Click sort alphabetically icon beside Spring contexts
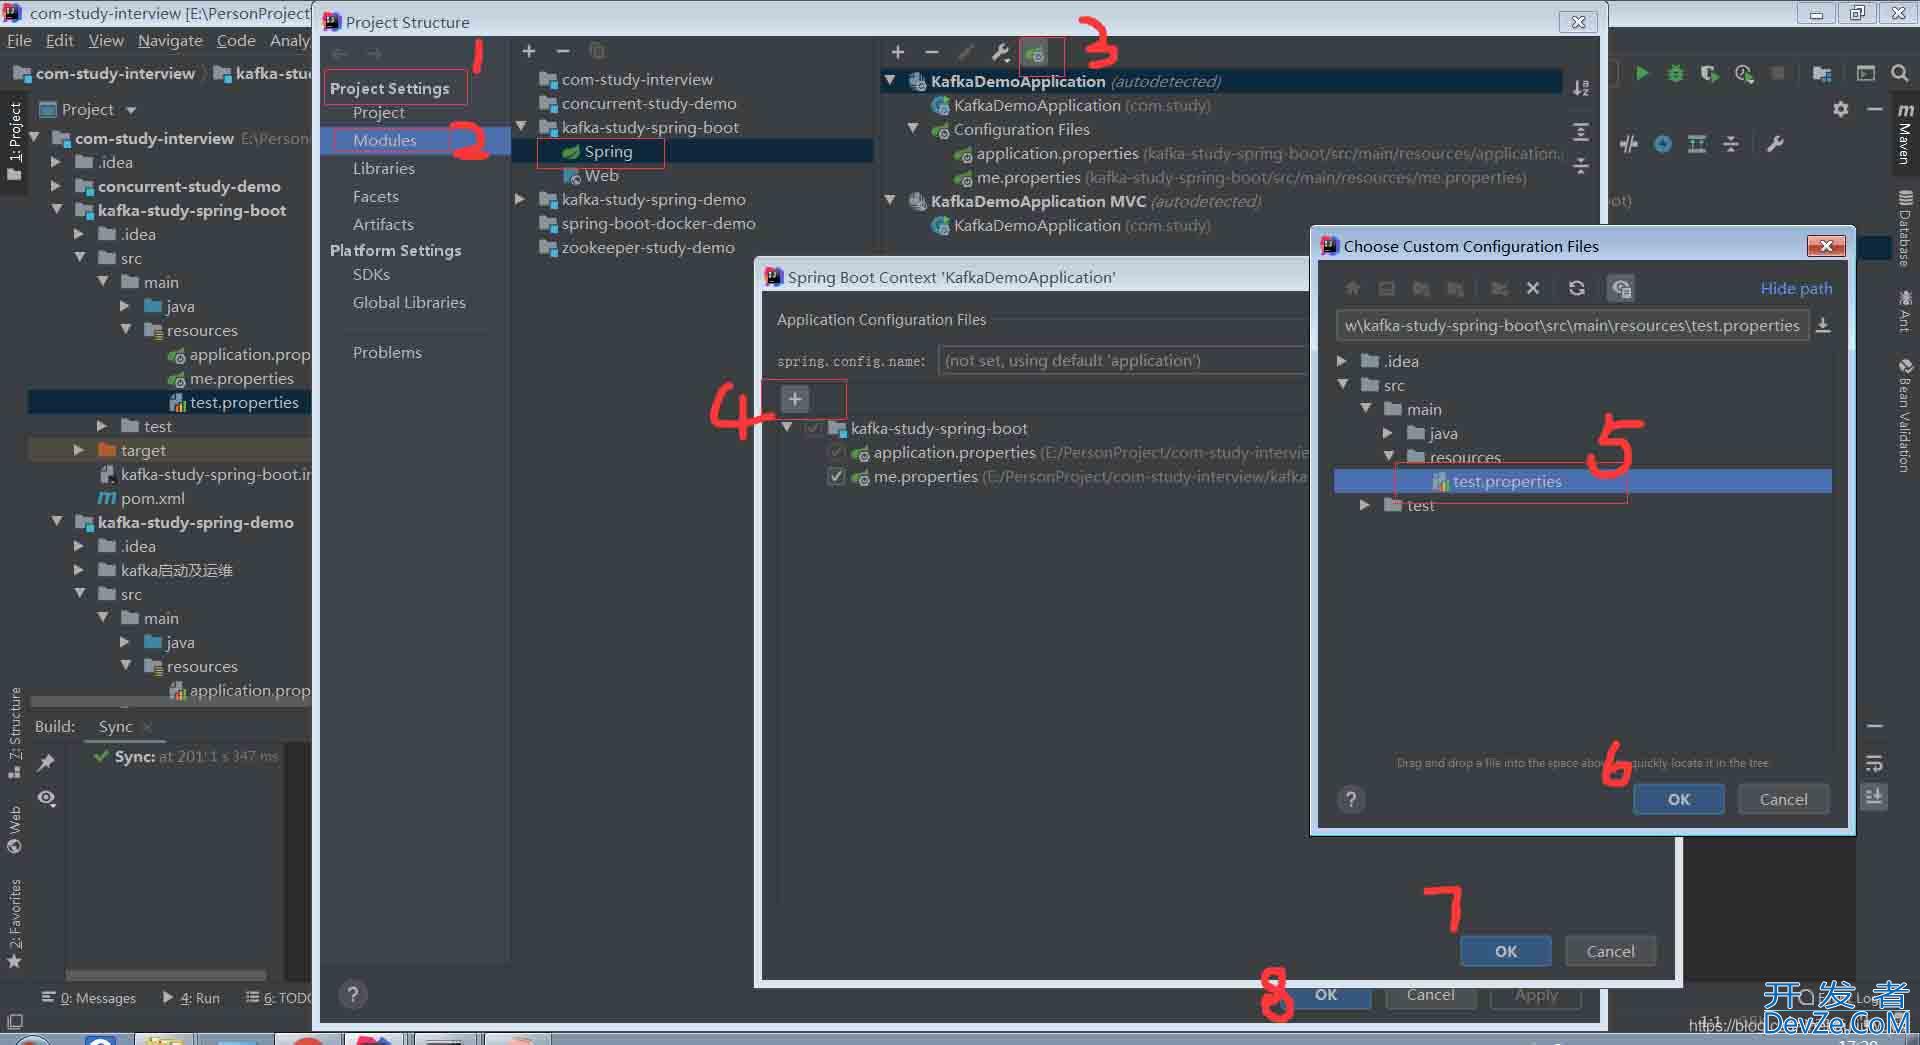 (x=1581, y=88)
